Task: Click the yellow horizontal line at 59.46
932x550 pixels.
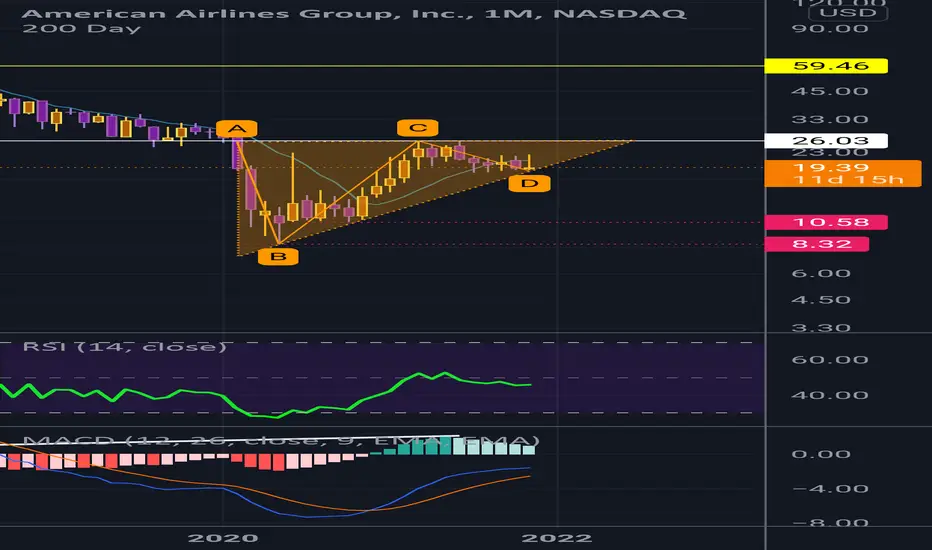Action: point(382,66)
